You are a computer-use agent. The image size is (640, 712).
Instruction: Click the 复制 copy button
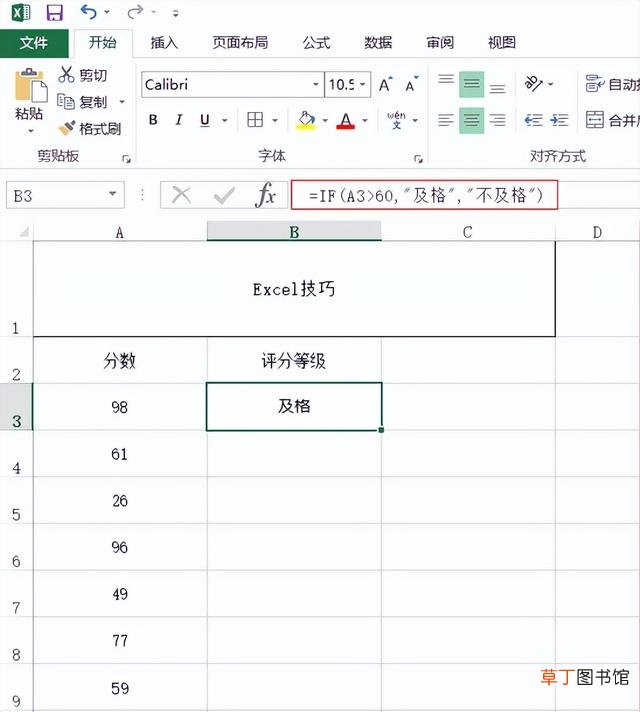tap(83, 102)
